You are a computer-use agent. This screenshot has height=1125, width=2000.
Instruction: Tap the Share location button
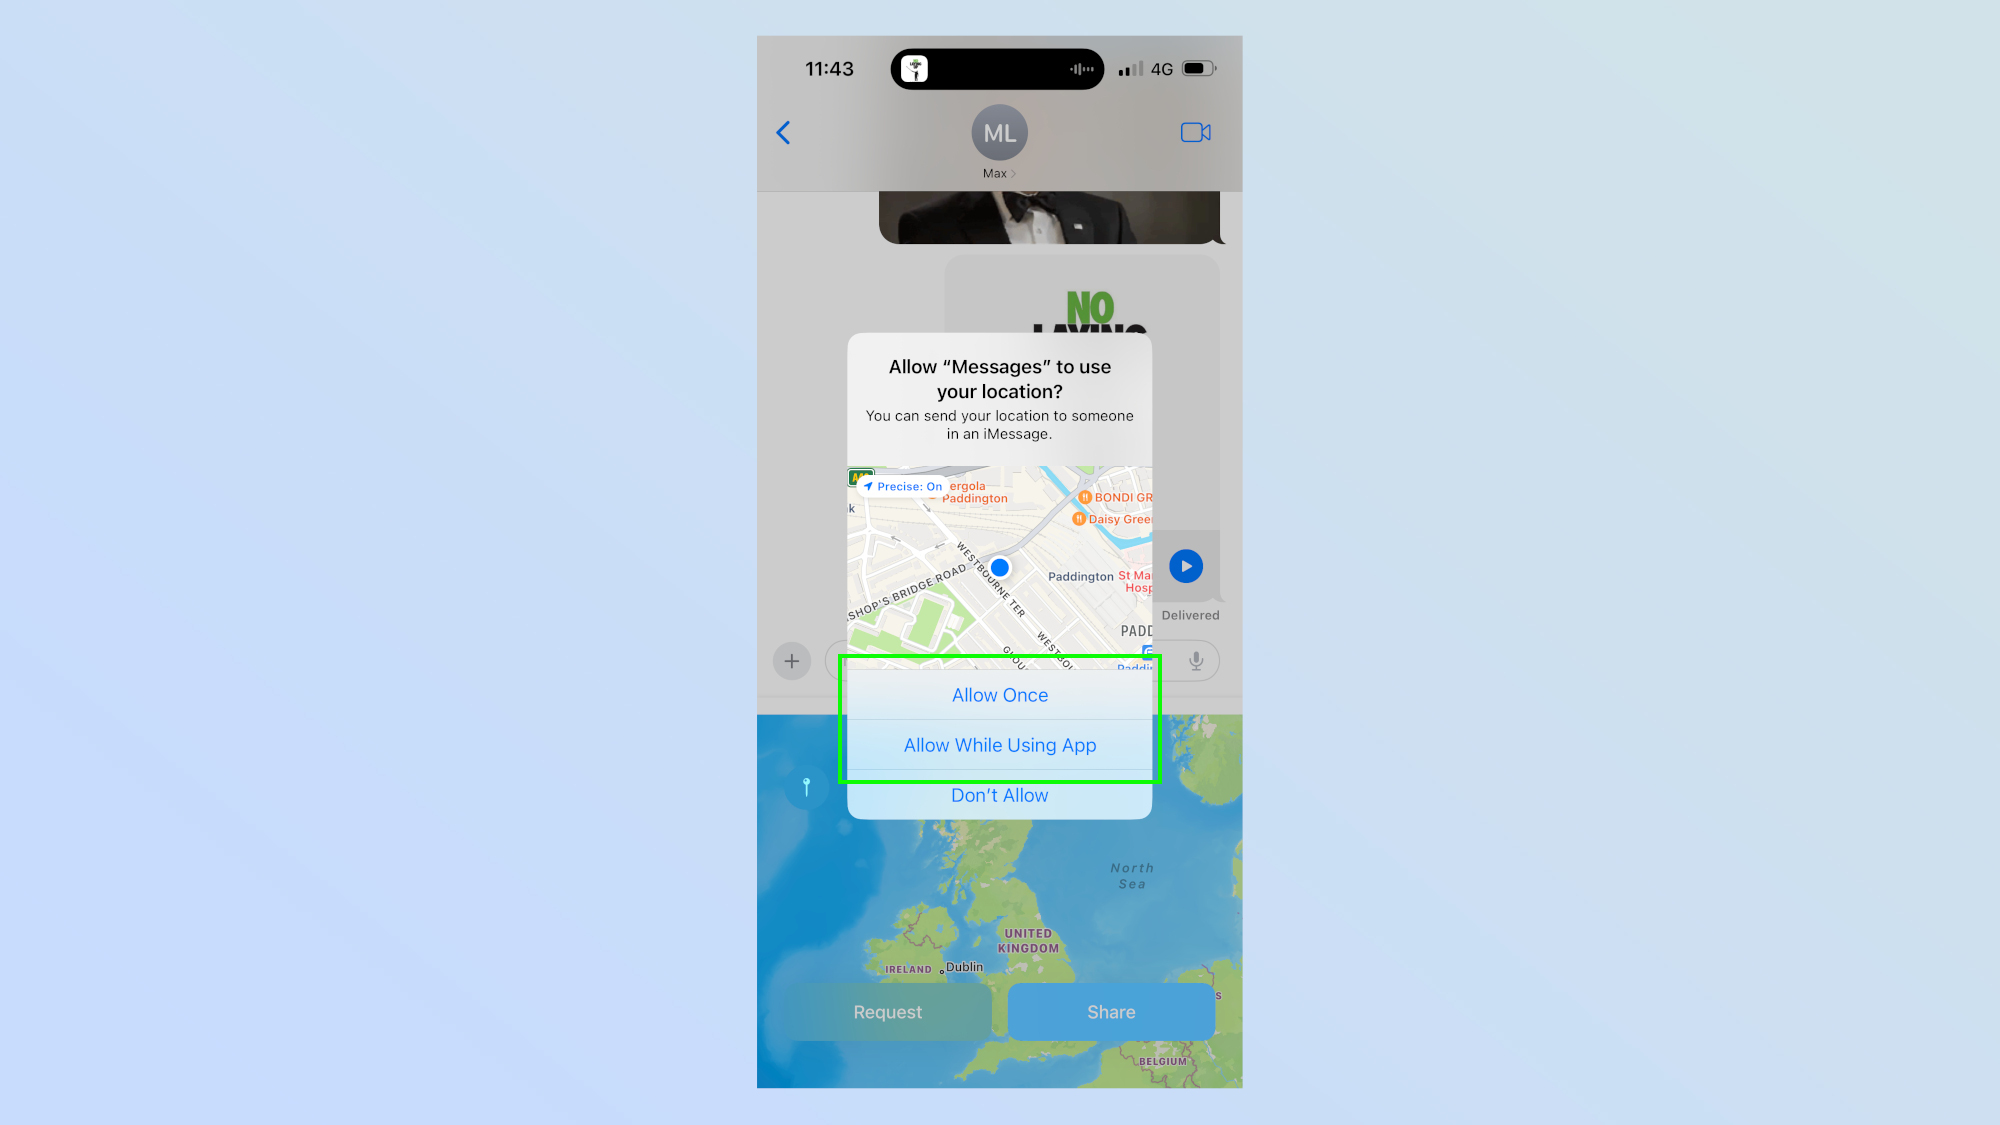coord(1111,1011)
